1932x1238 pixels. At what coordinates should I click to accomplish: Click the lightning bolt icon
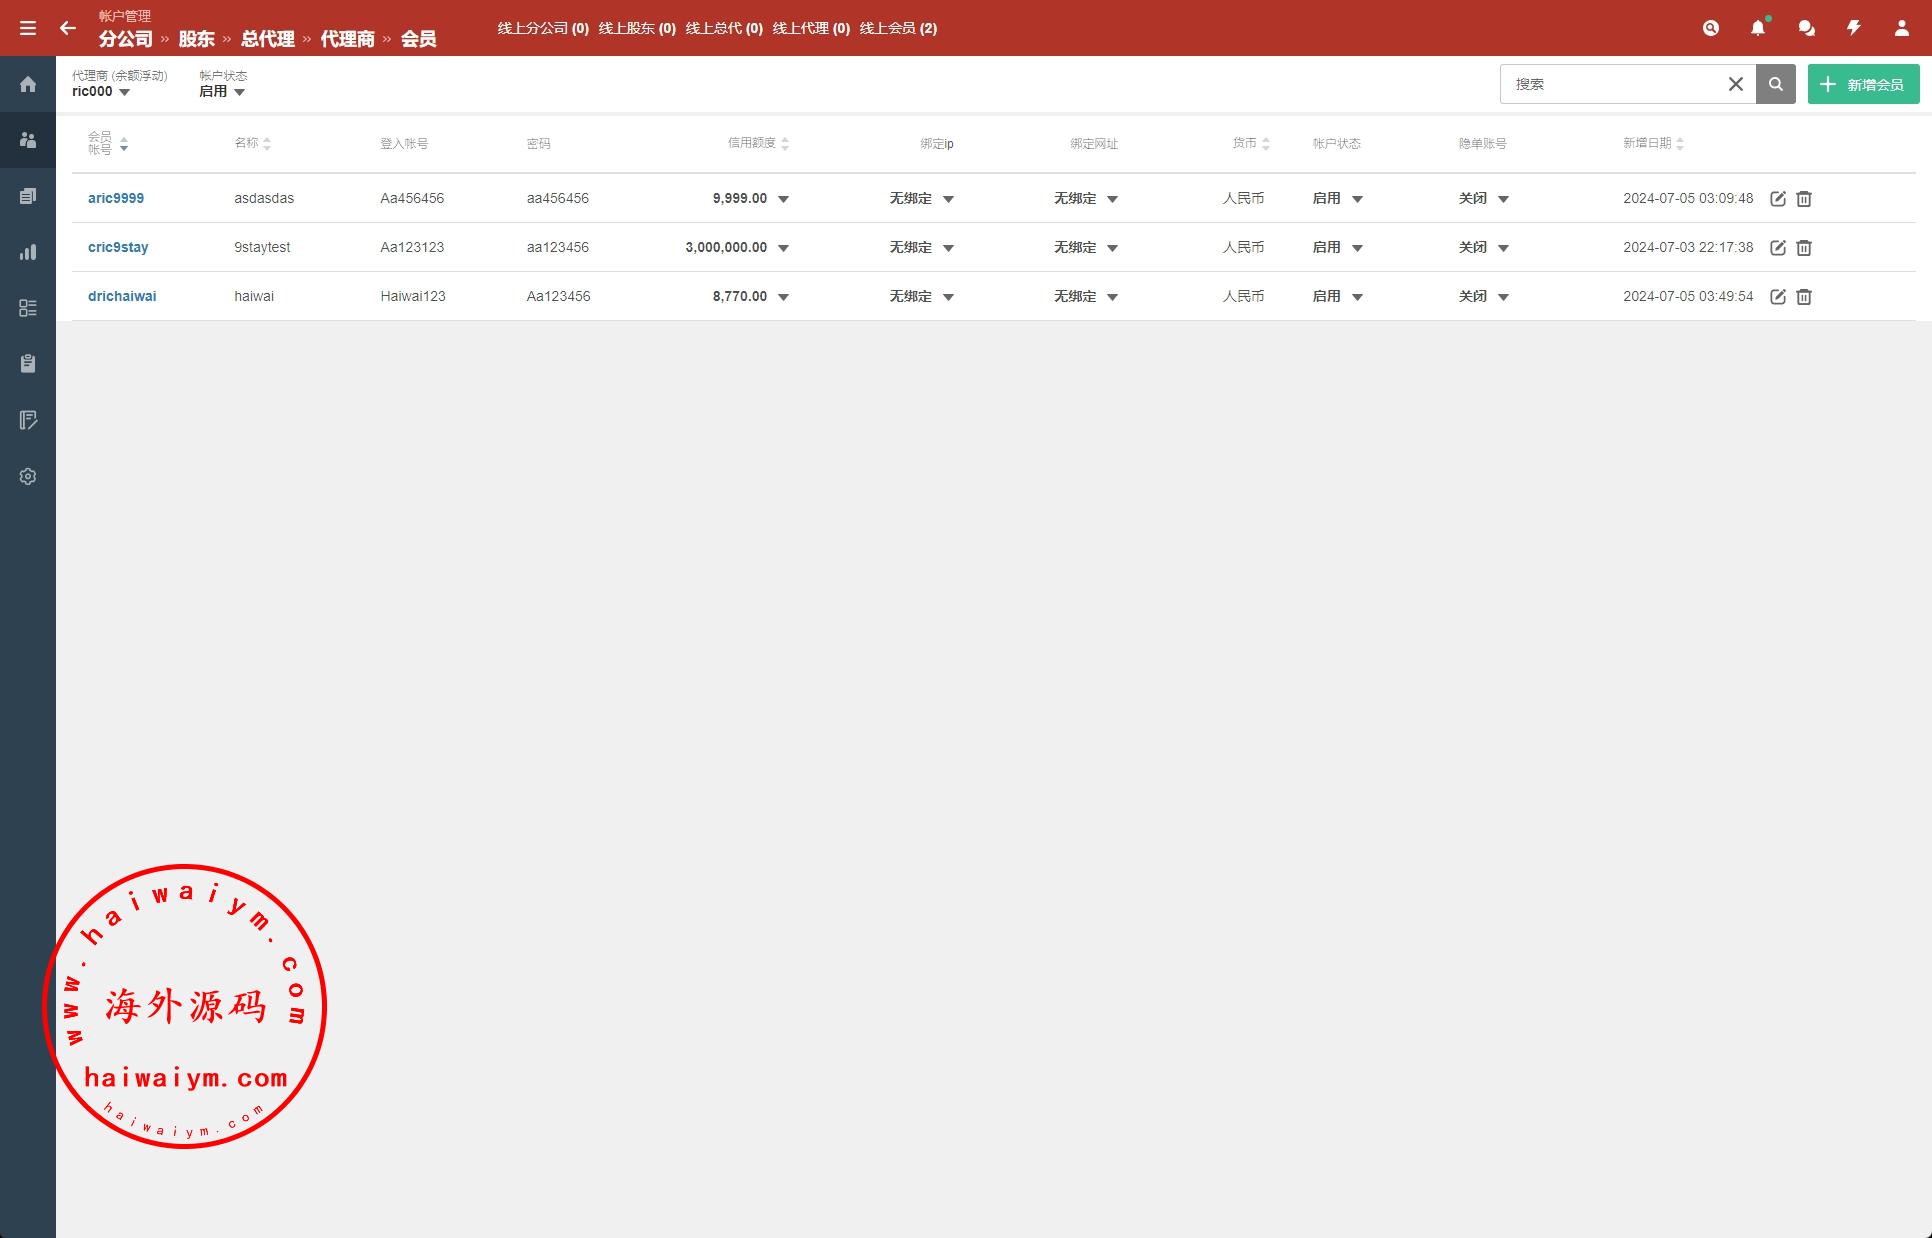click(1853, 28)
